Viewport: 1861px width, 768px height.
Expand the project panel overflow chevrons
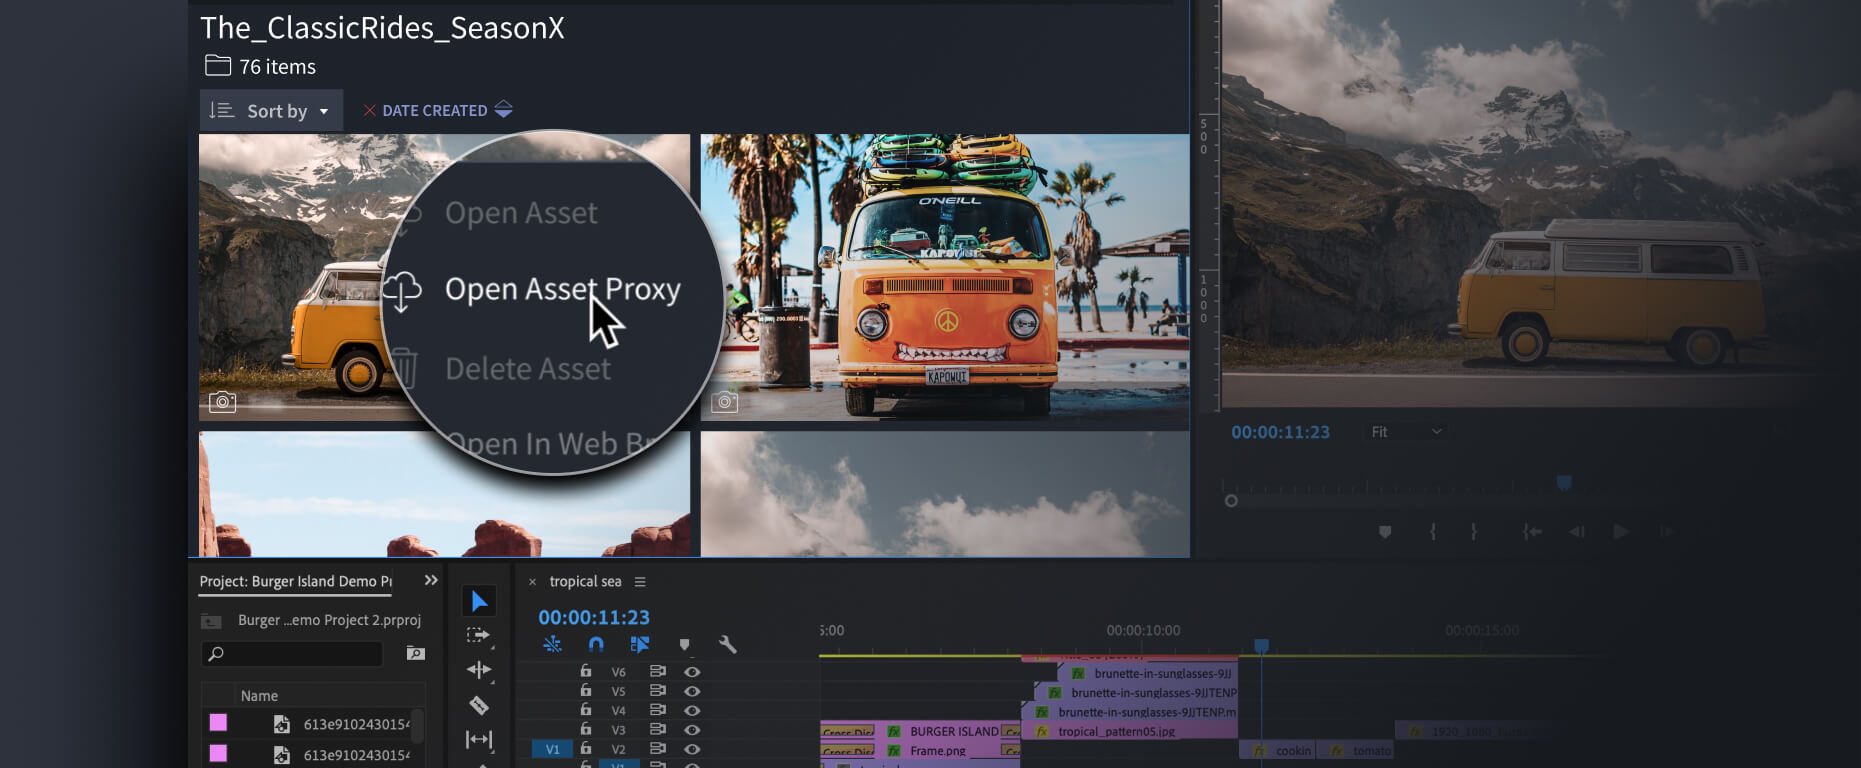coord(431,580)
